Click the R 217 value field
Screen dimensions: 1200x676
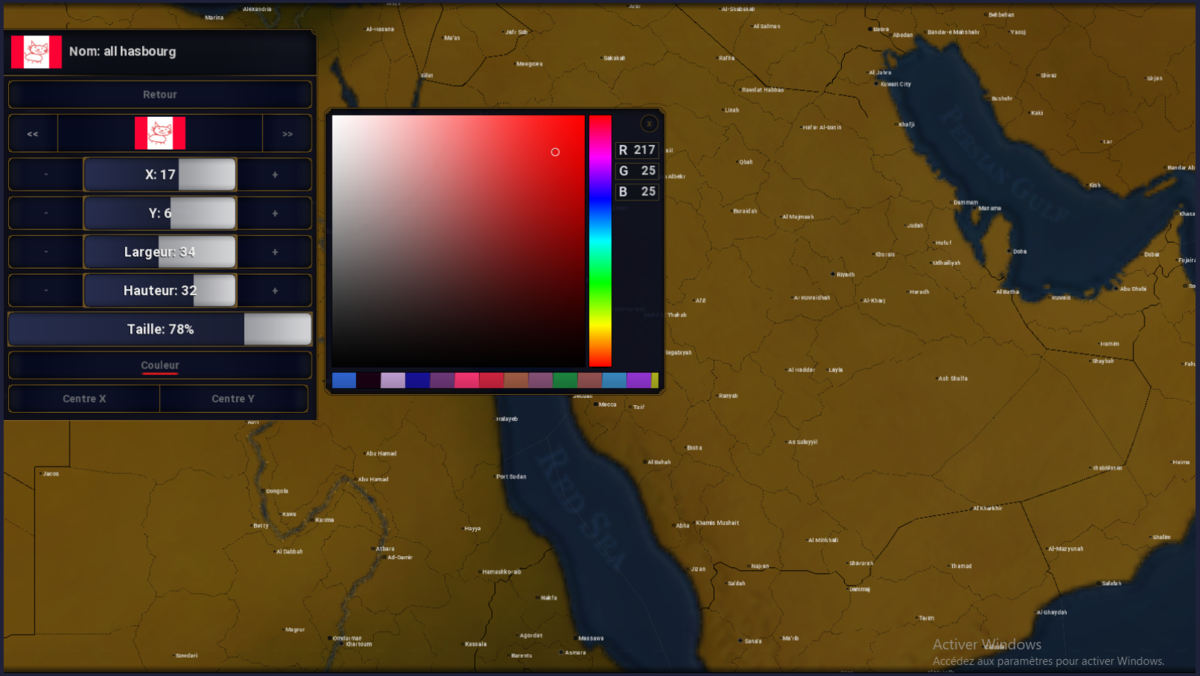tap(637, 150)
